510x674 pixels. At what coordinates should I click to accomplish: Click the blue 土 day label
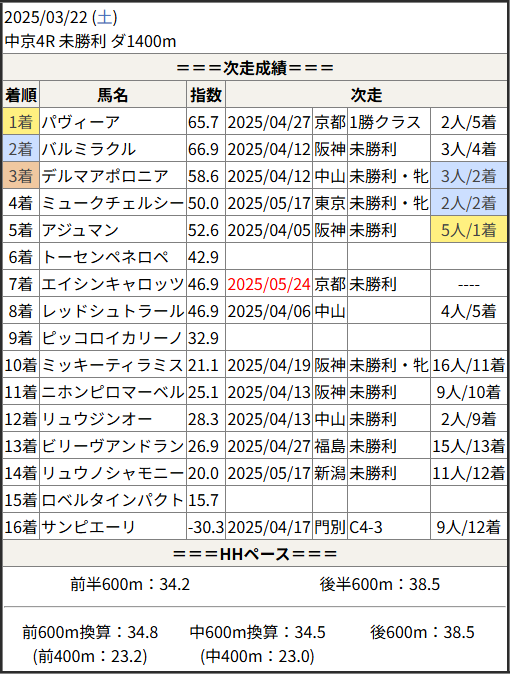[x=104, y=18]
